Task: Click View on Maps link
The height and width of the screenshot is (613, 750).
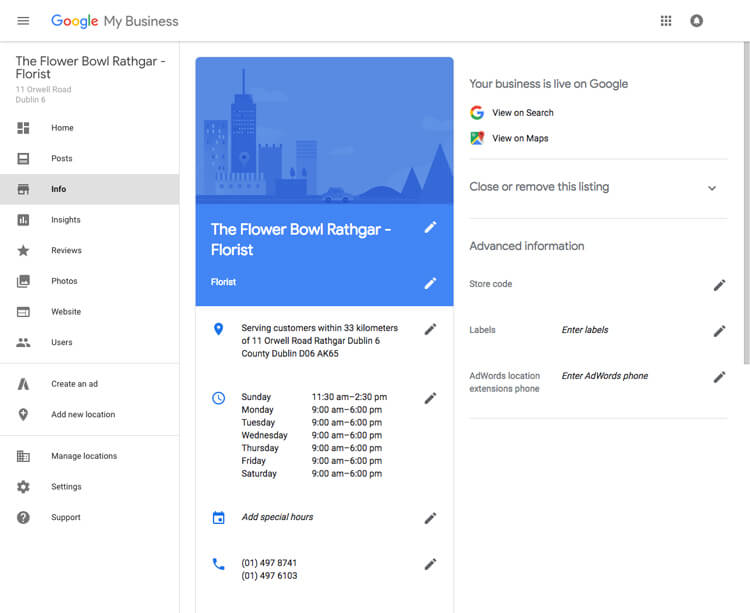Action: tap(520, 138)
